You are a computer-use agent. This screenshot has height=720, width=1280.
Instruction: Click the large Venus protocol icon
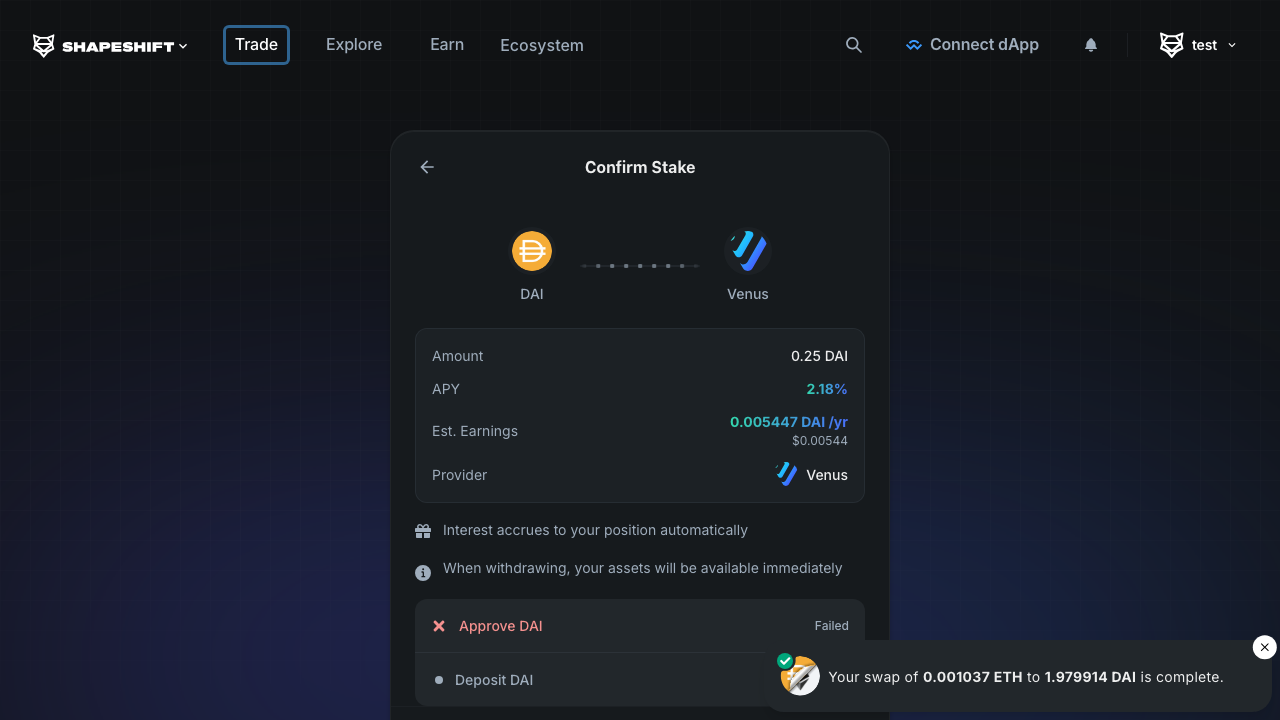(748, 251)
